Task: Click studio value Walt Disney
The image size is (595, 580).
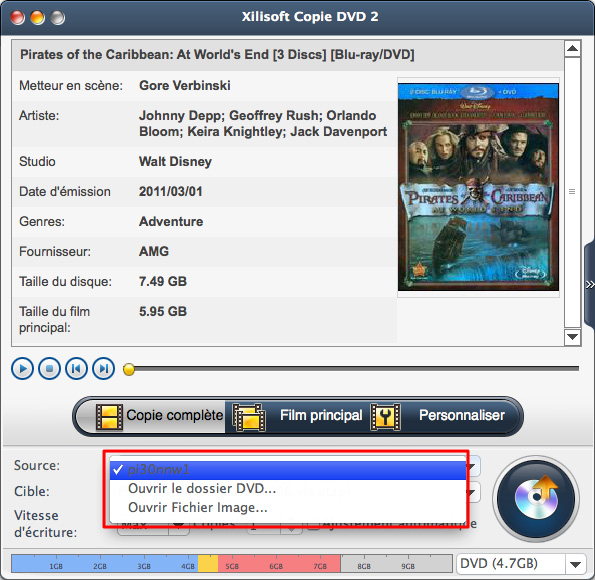Action: [x=175, y=162]
